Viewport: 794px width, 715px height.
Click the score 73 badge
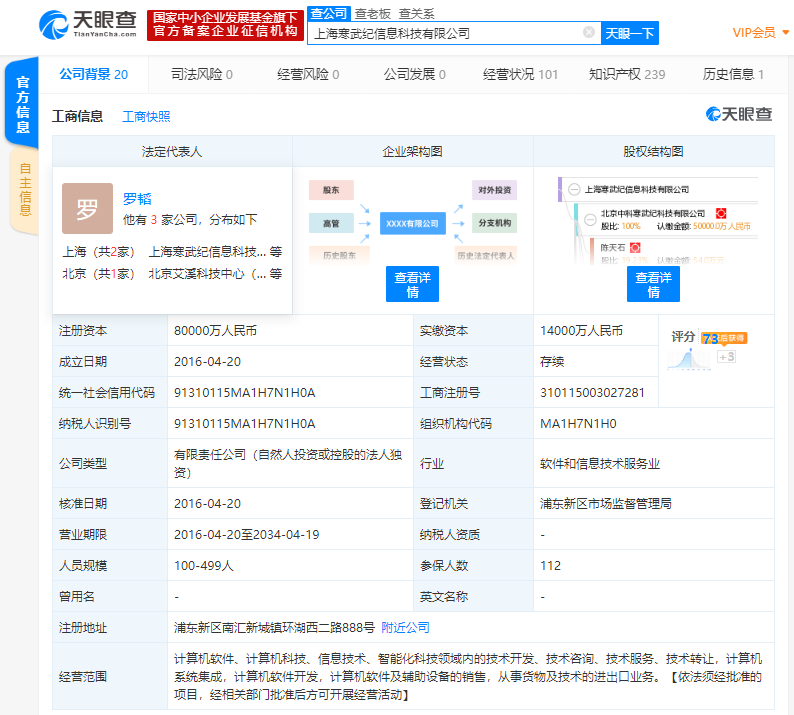tap(724, 338)
